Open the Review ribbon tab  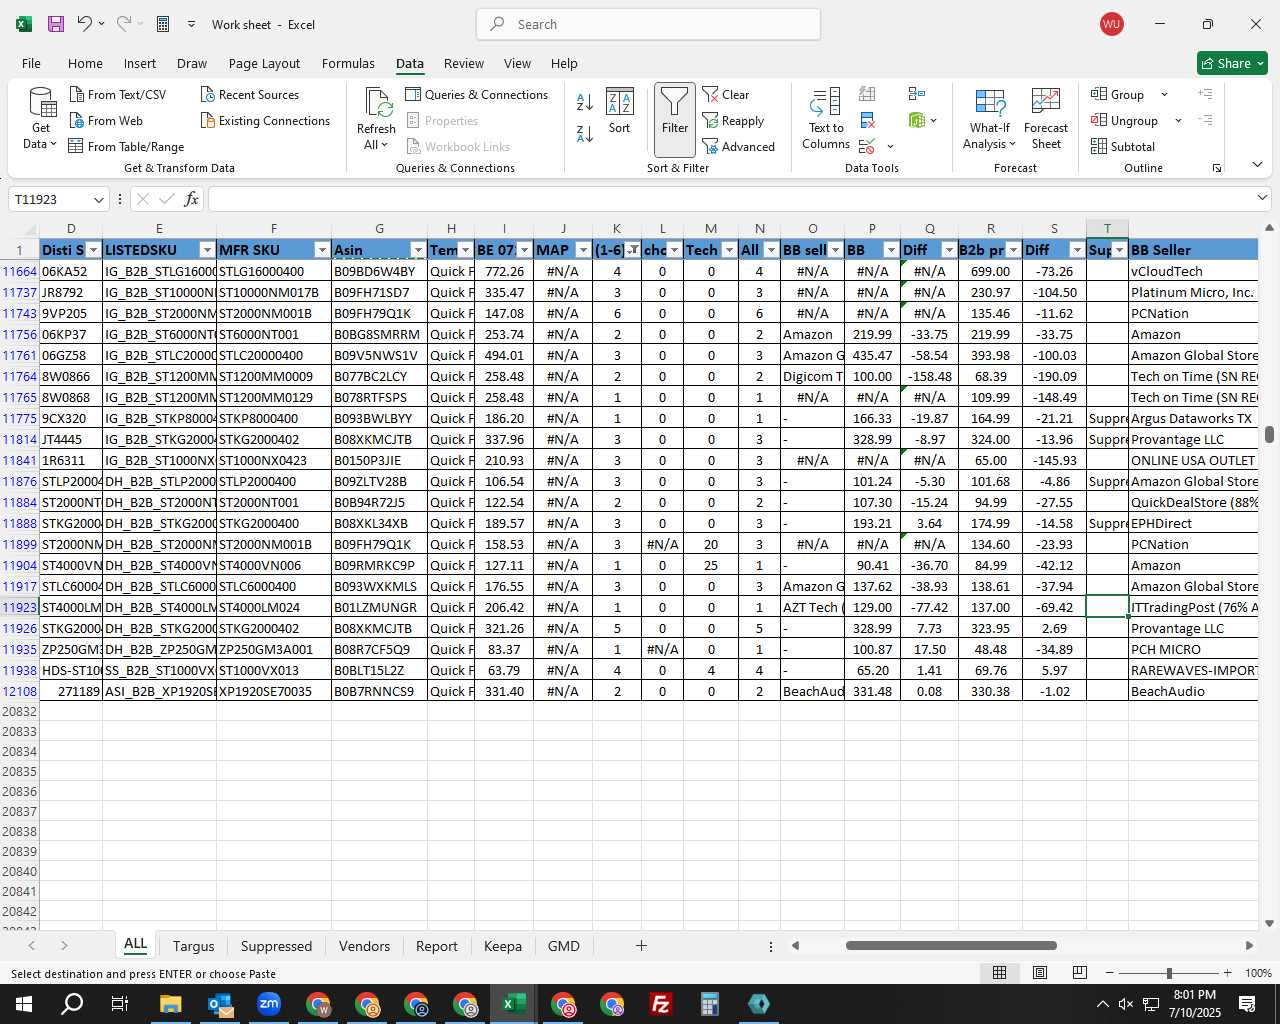point(464,63)
